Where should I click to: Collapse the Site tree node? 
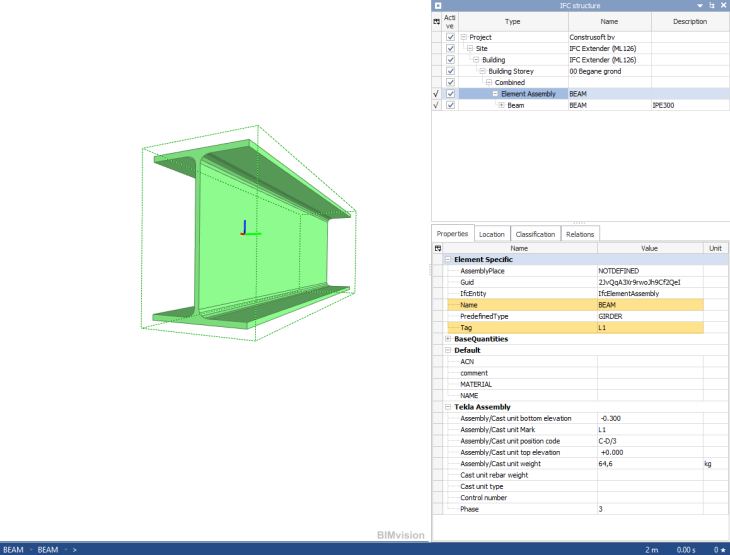coord(470,48)
